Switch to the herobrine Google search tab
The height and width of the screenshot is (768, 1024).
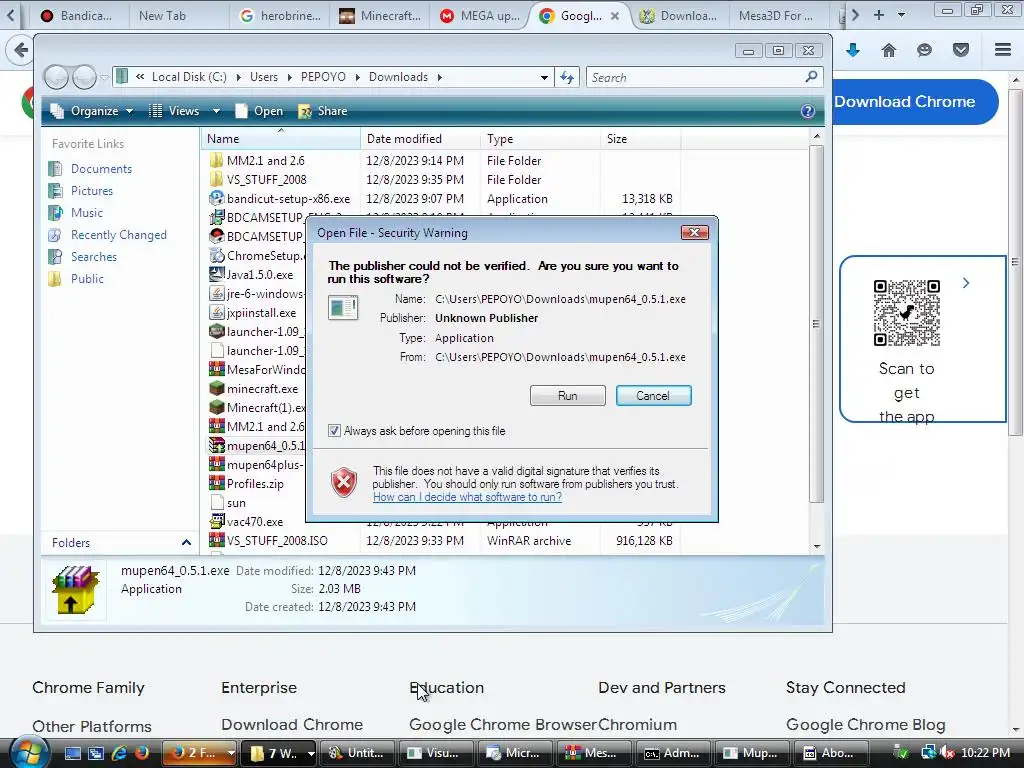(280, 16)
